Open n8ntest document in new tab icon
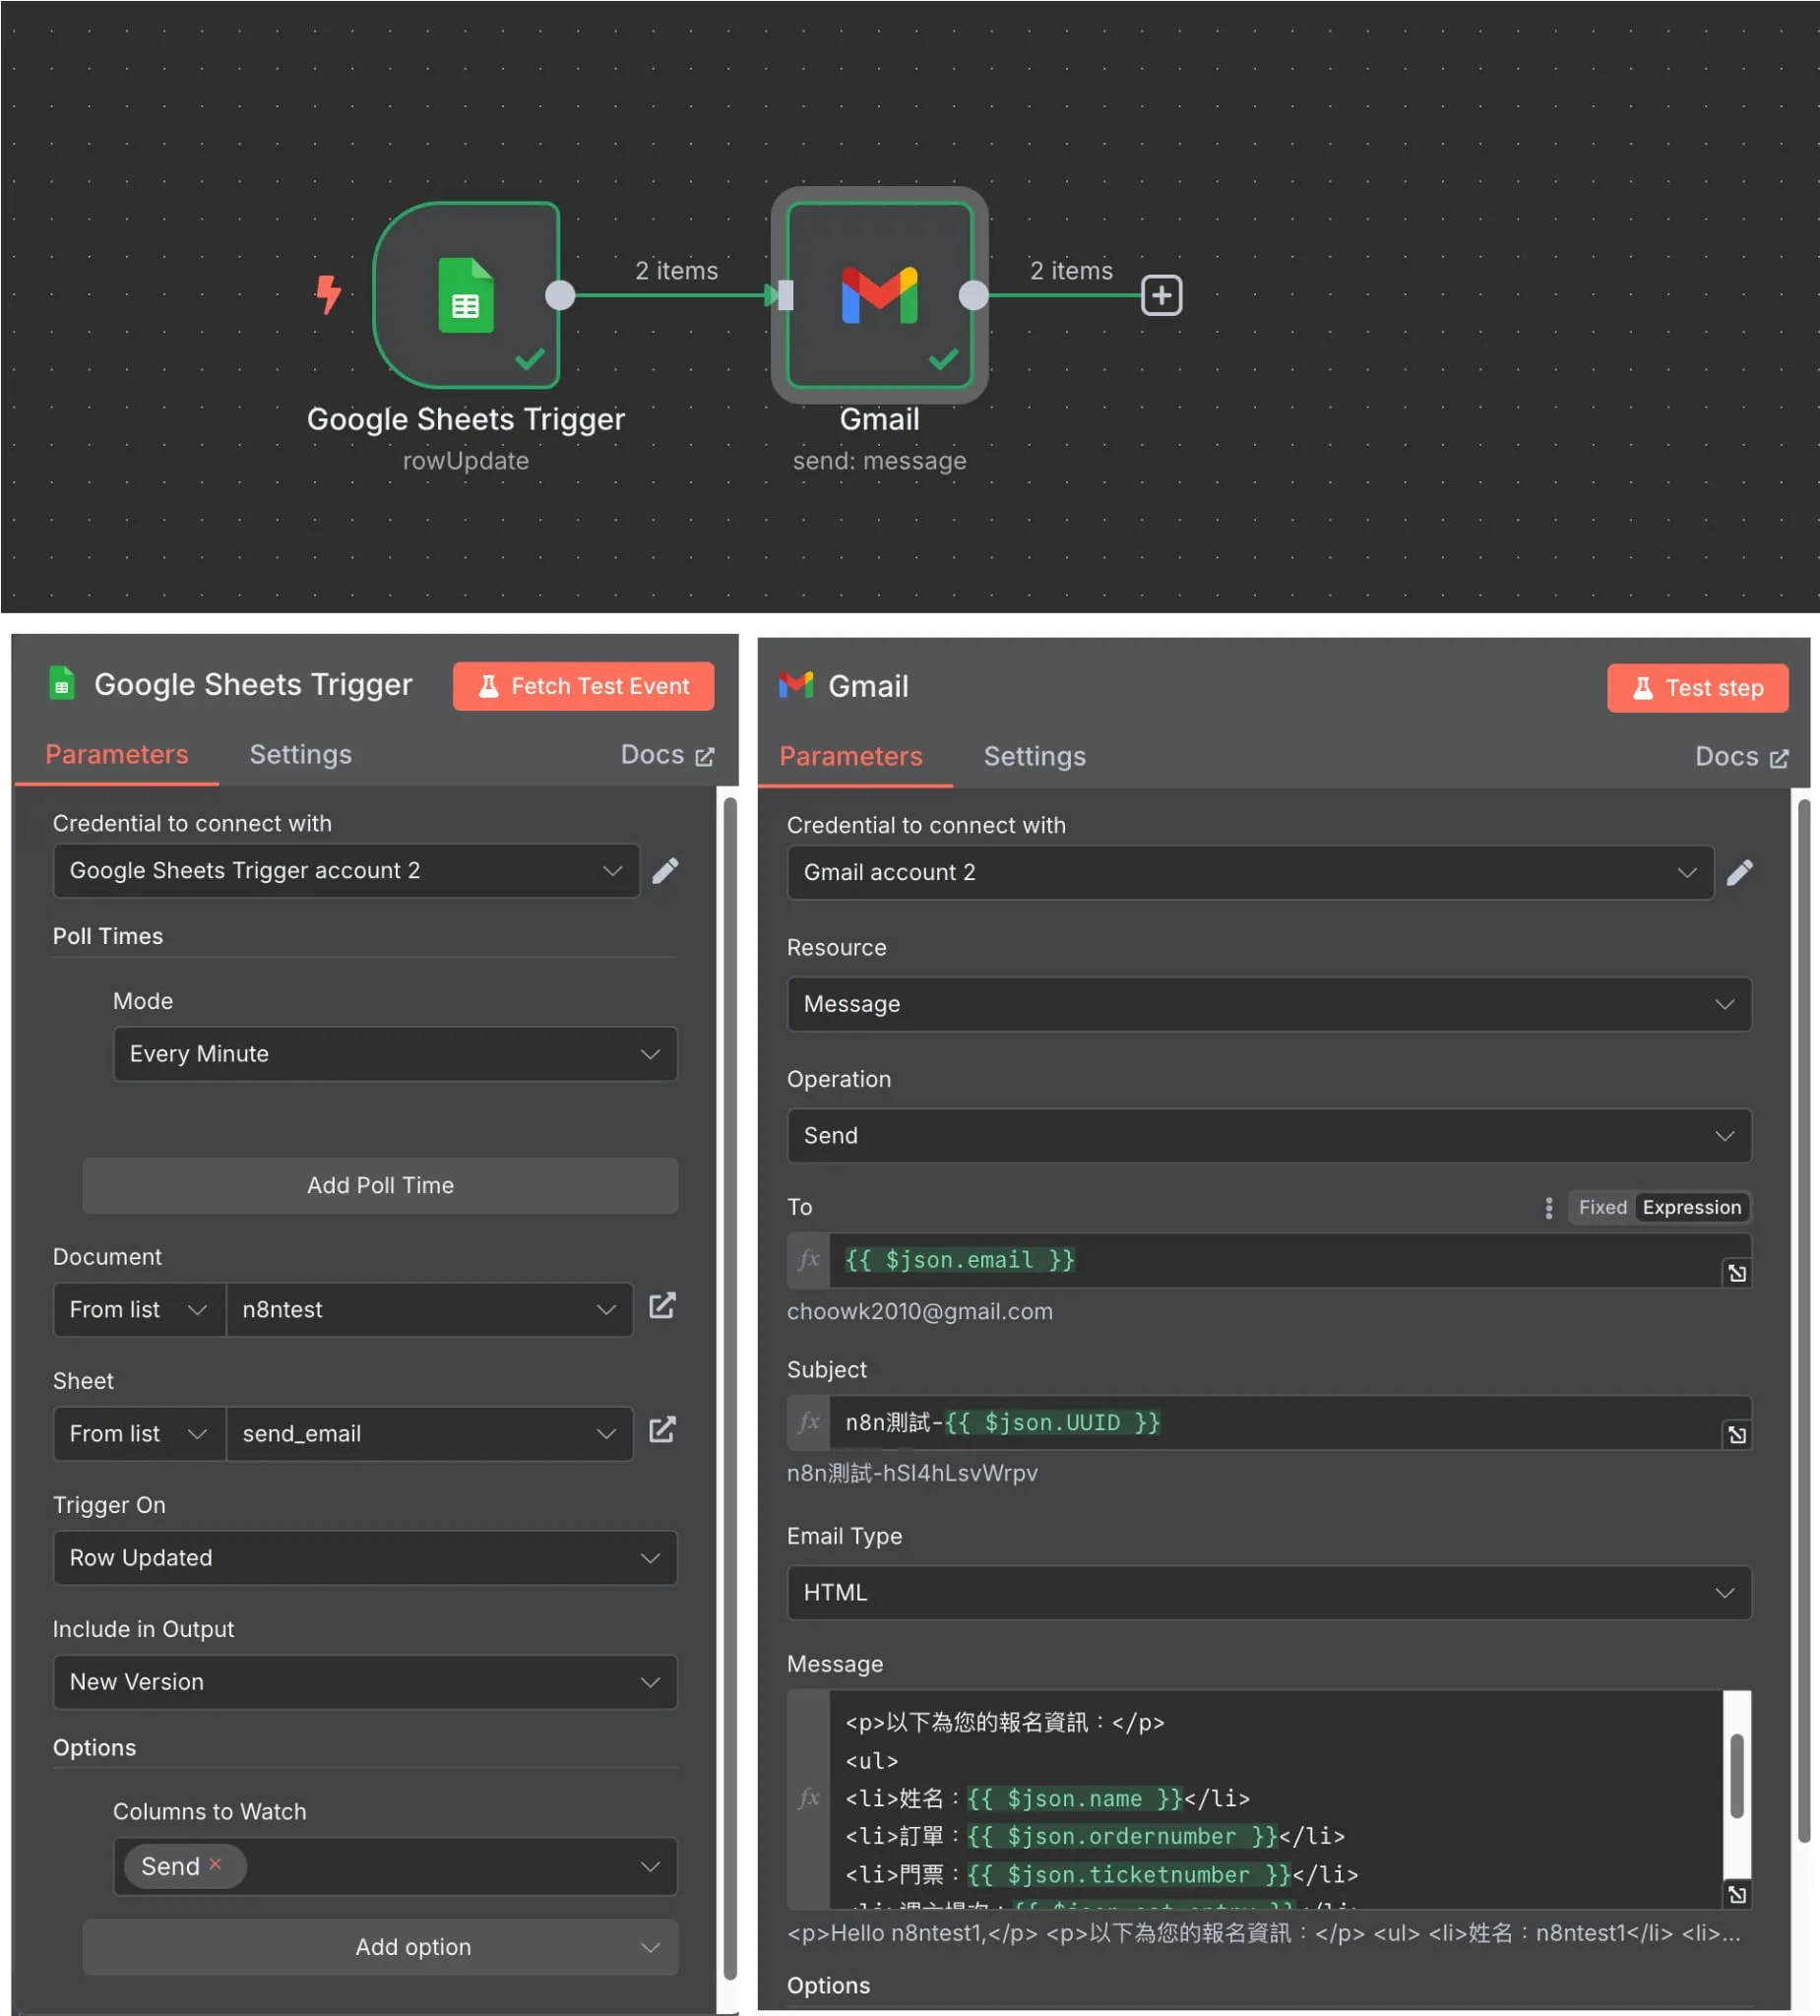Screen dimensions: 1820x2016 point(662,1307)
